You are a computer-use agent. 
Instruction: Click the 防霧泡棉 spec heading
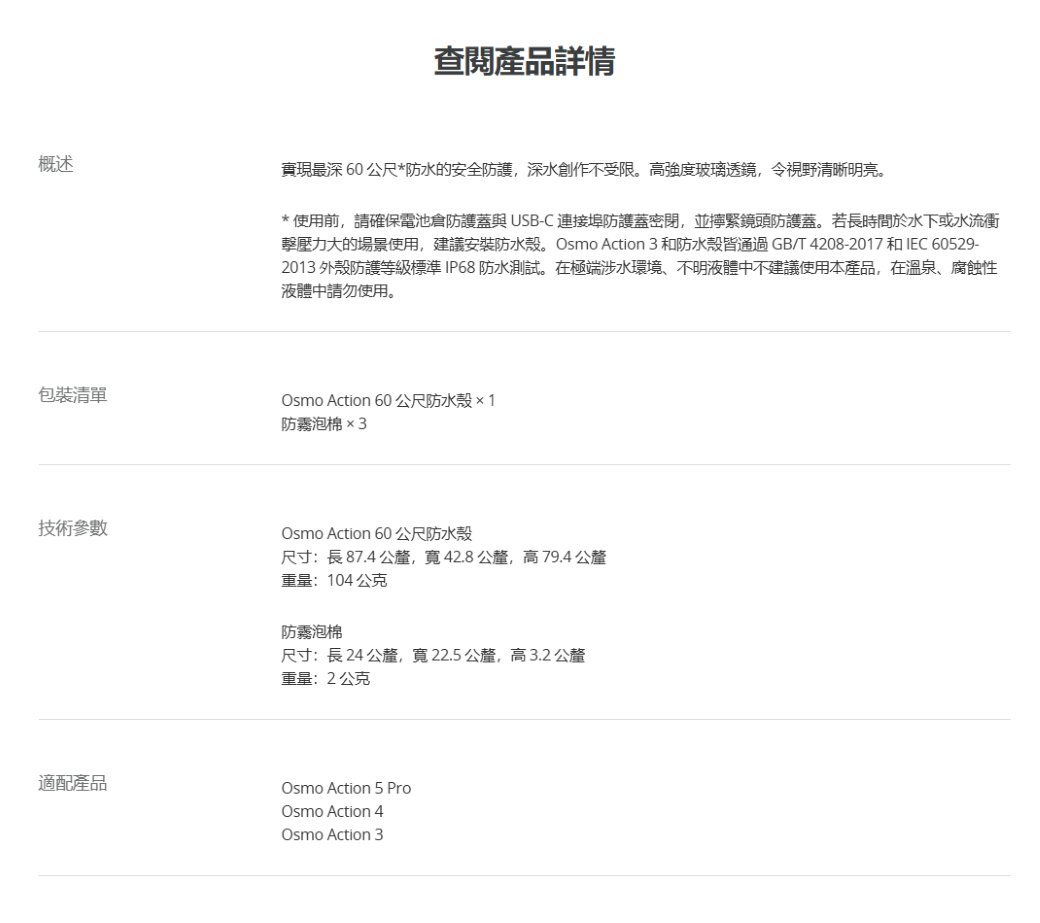pos(312,632)
